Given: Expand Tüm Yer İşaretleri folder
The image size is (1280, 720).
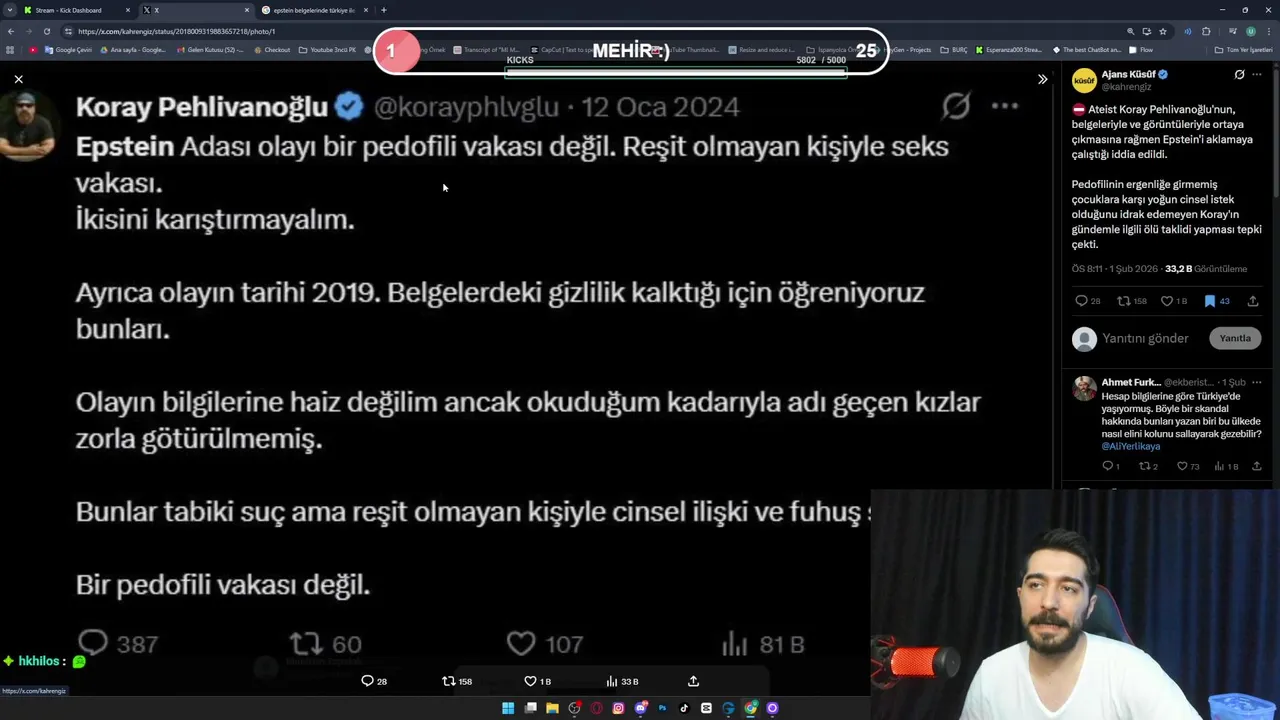Looking at the screenshot, I should (x=1243, y=50).
